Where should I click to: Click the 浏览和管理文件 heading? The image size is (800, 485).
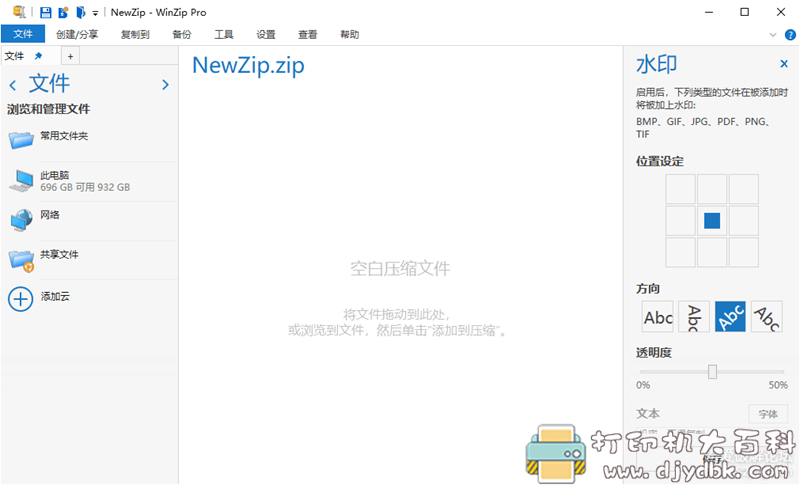point(48,109)
